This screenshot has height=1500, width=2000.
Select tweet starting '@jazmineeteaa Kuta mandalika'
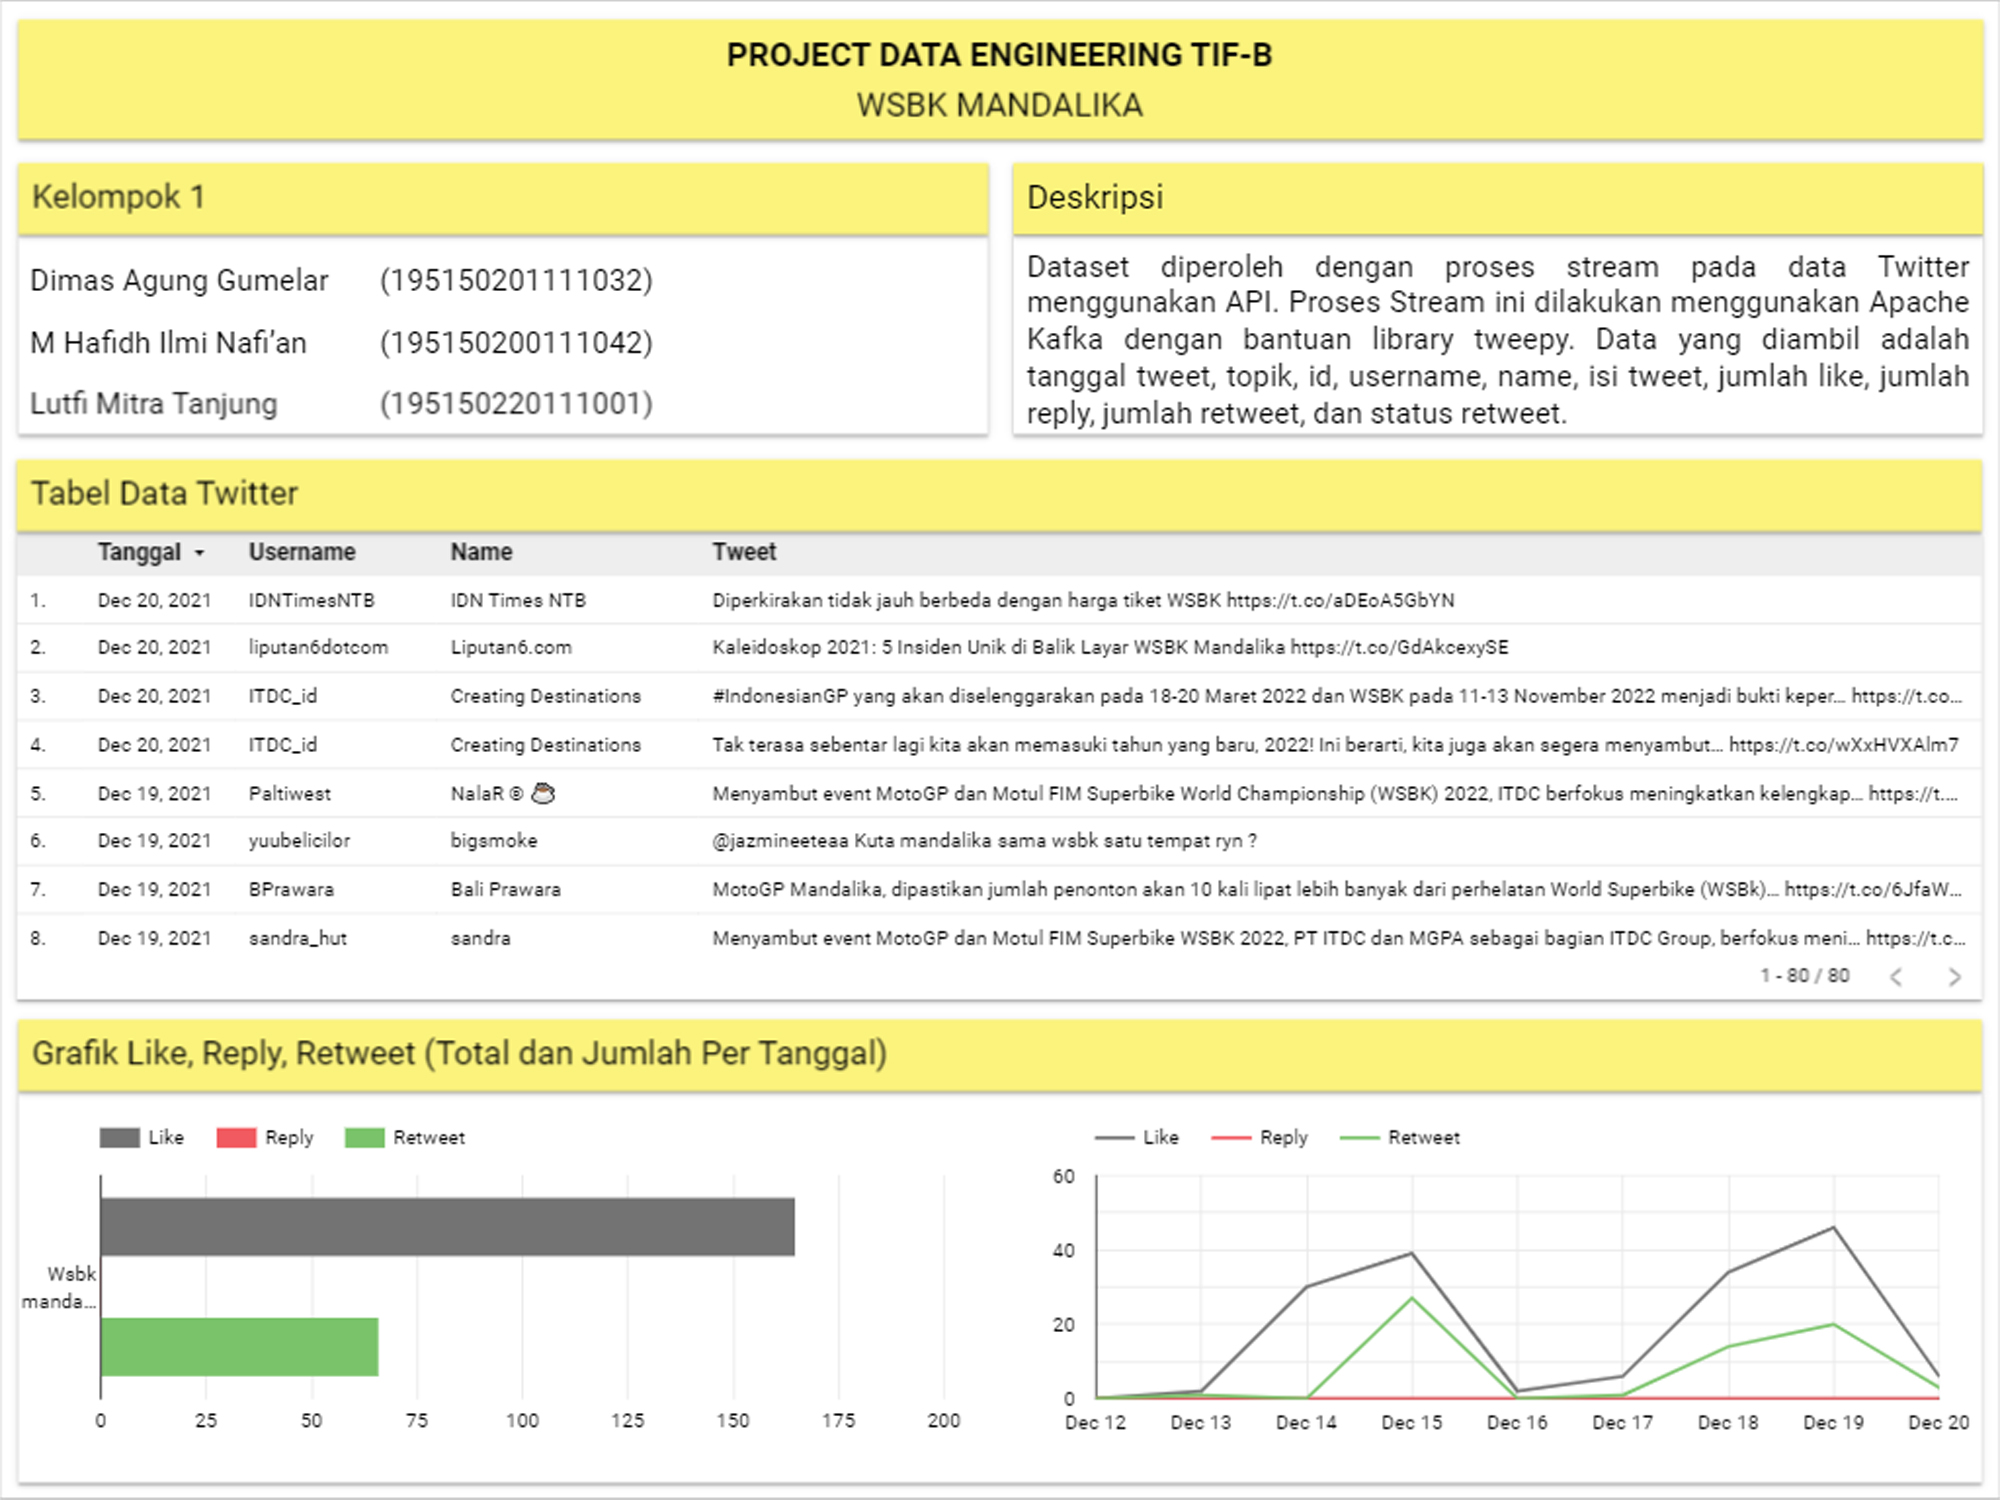(984, 841)
